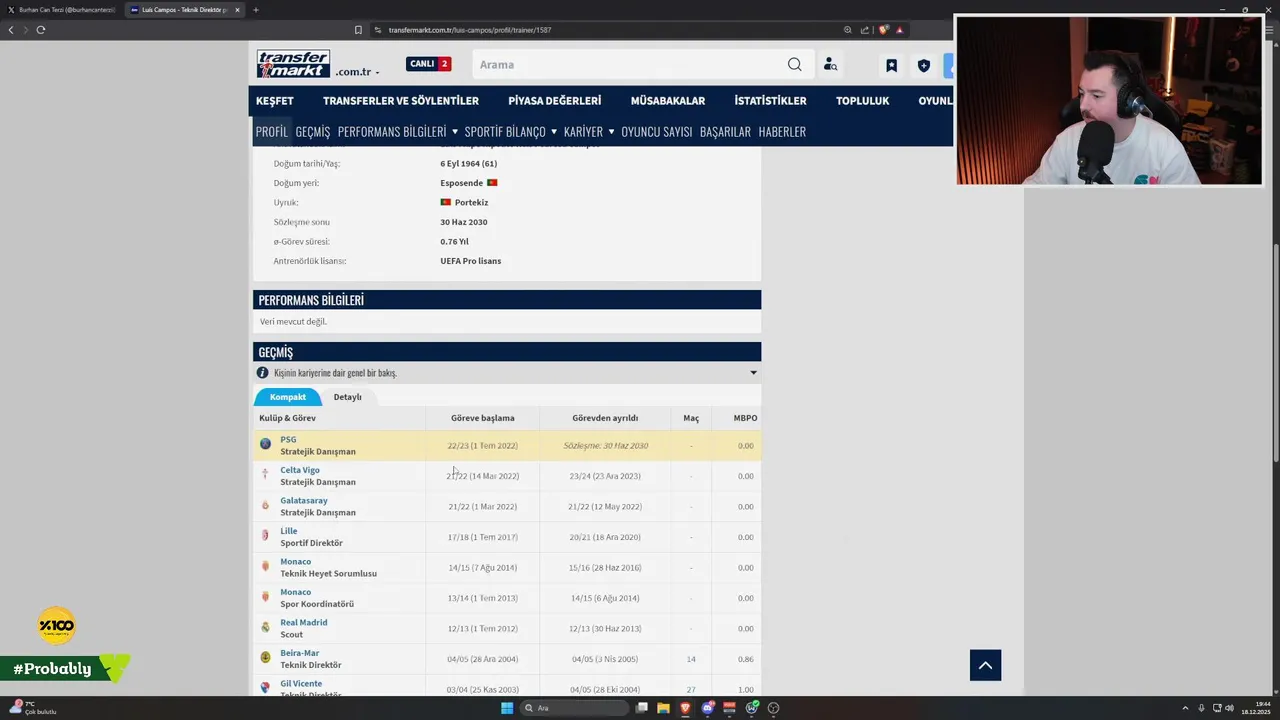Click the search magnifier icon
This screenshot has width=1280, height=720.
[x=794, y=64]
